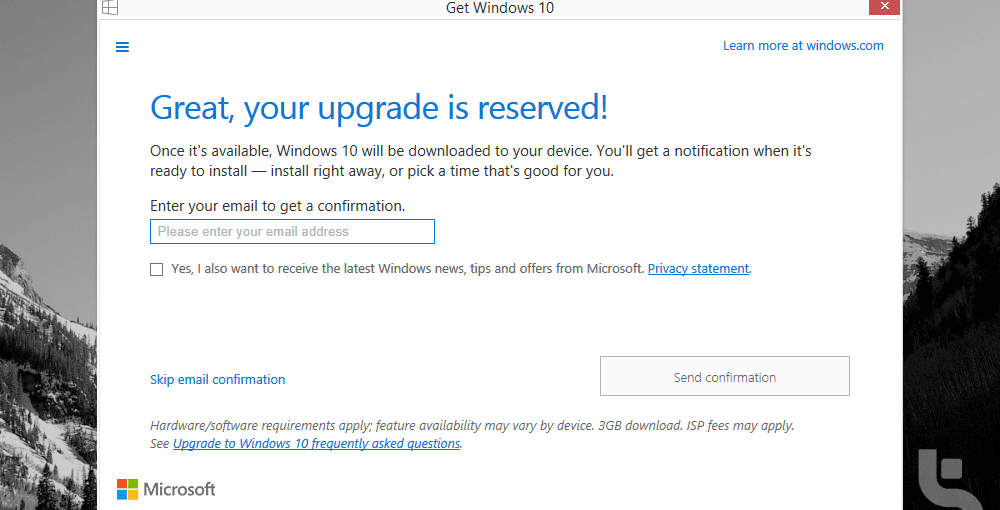1000x510 pixels.
Task: Open the Privacy statement link
Action: point(698,269)
